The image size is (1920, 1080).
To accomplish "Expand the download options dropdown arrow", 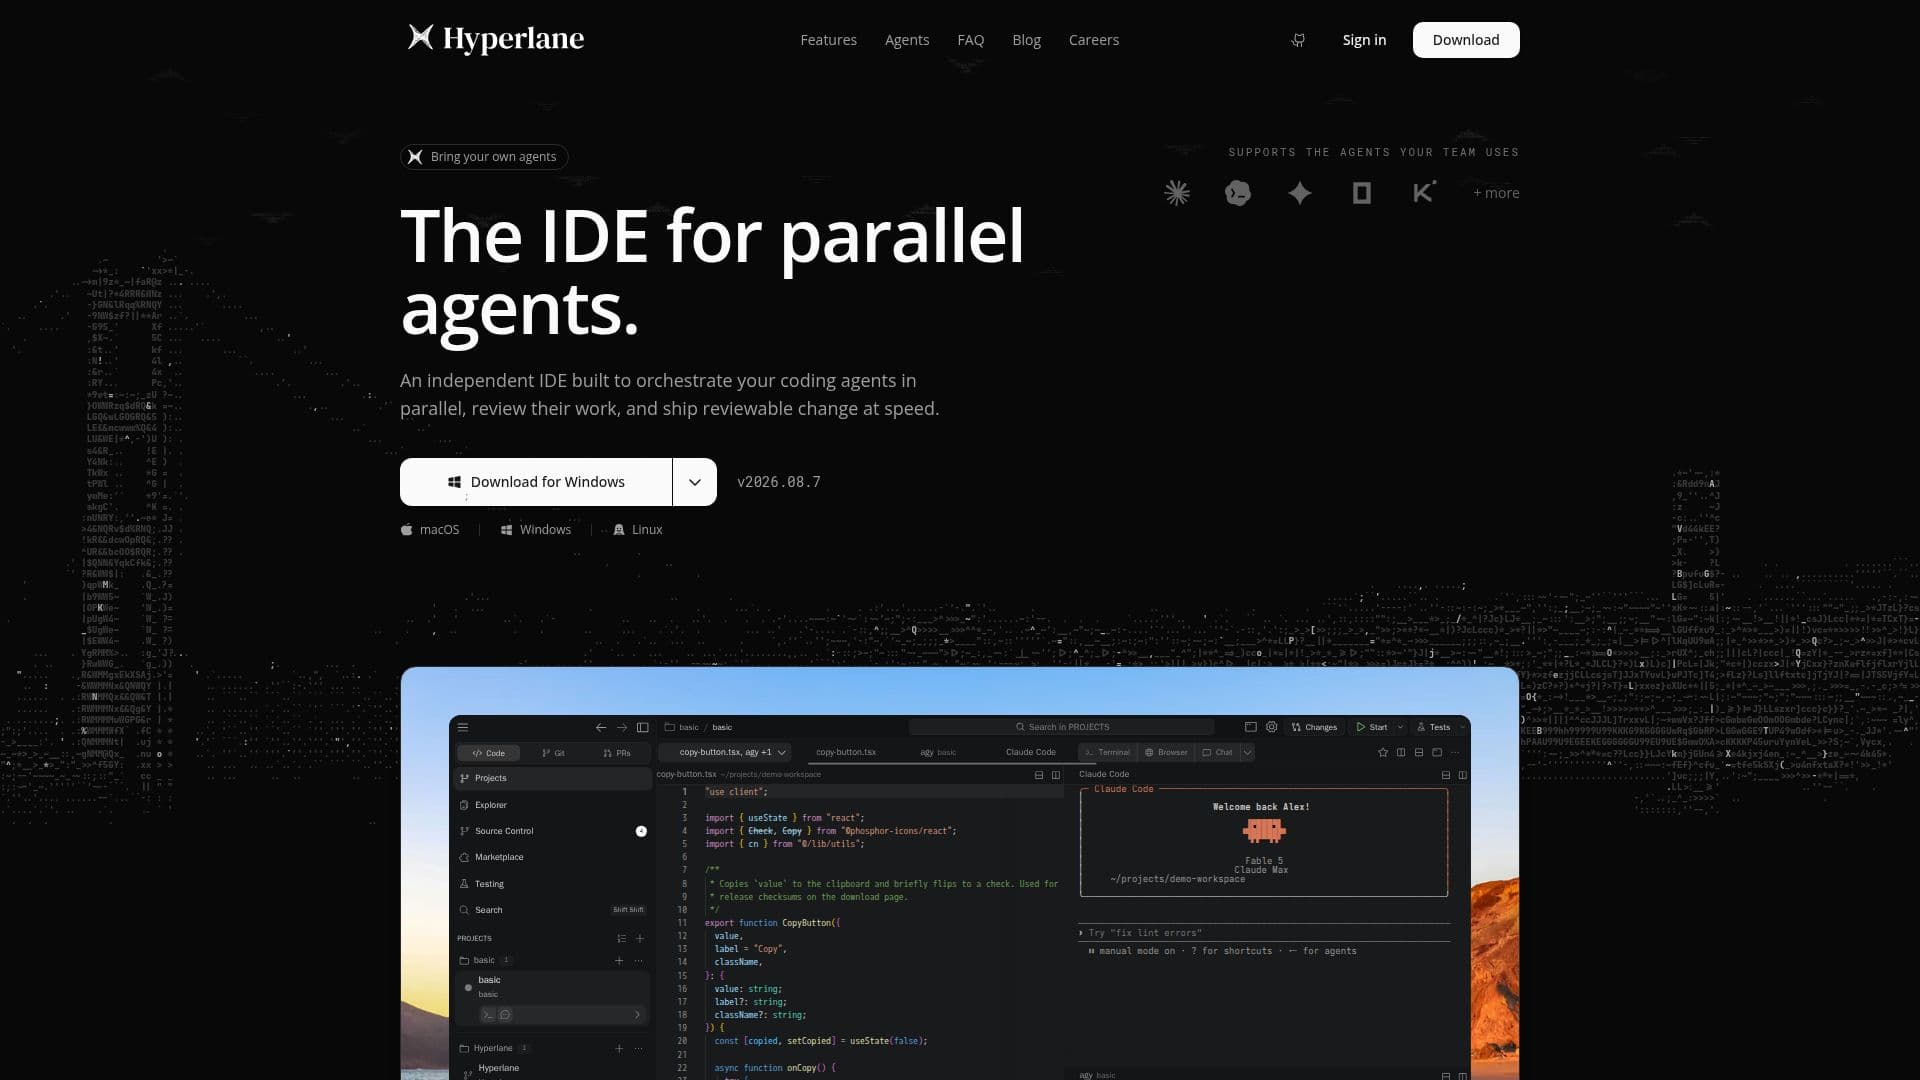I will tap(695, 482).
